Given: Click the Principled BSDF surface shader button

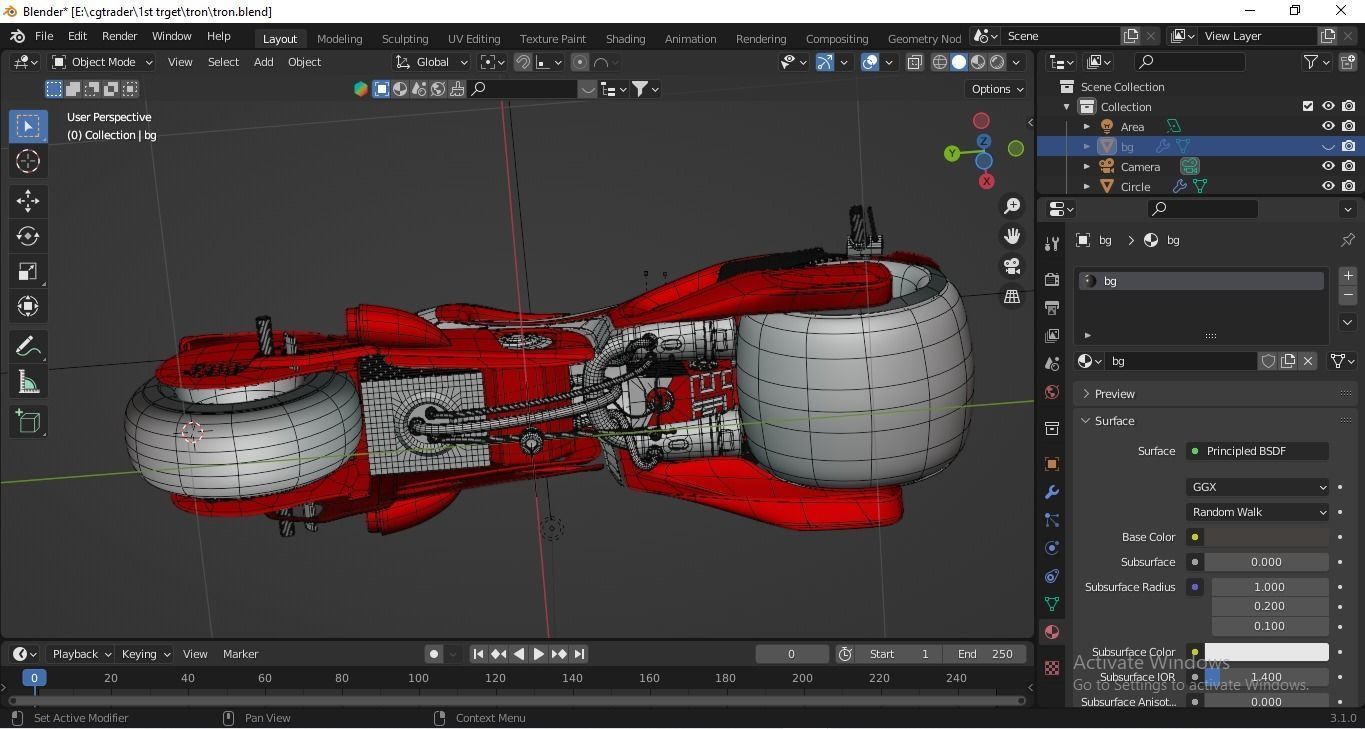Looking at the screenshot, I should (1257, 451).
